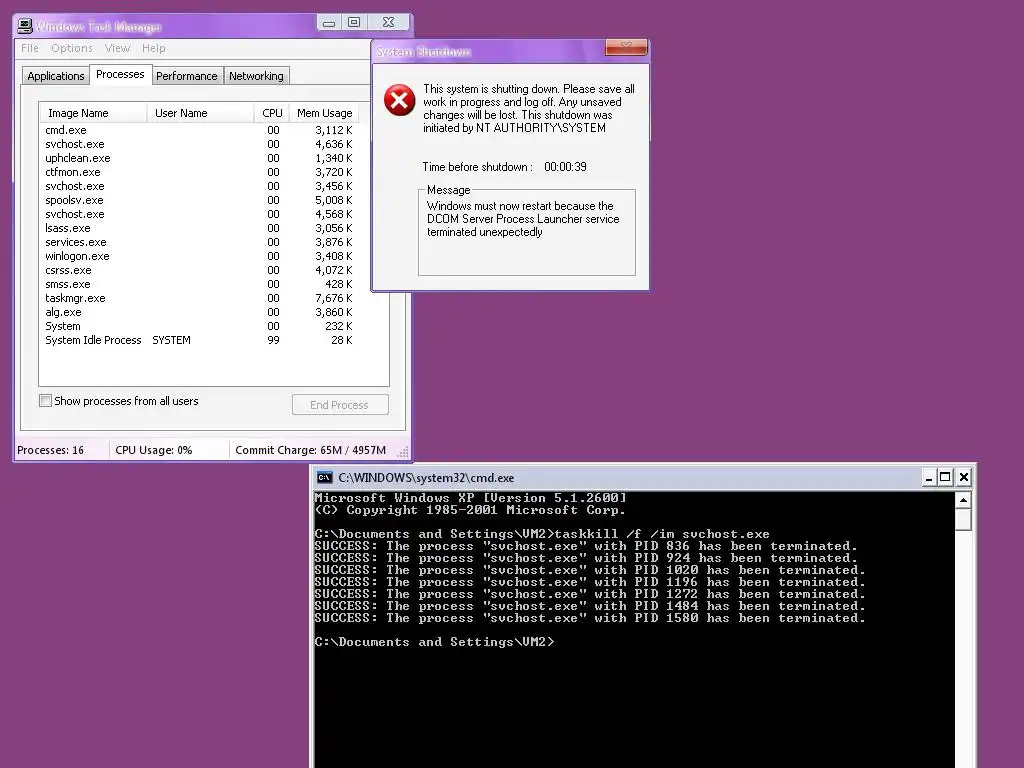The image size is (1024, 768).
Task: Select the System Idle Process row
Action: coord(199,340)
